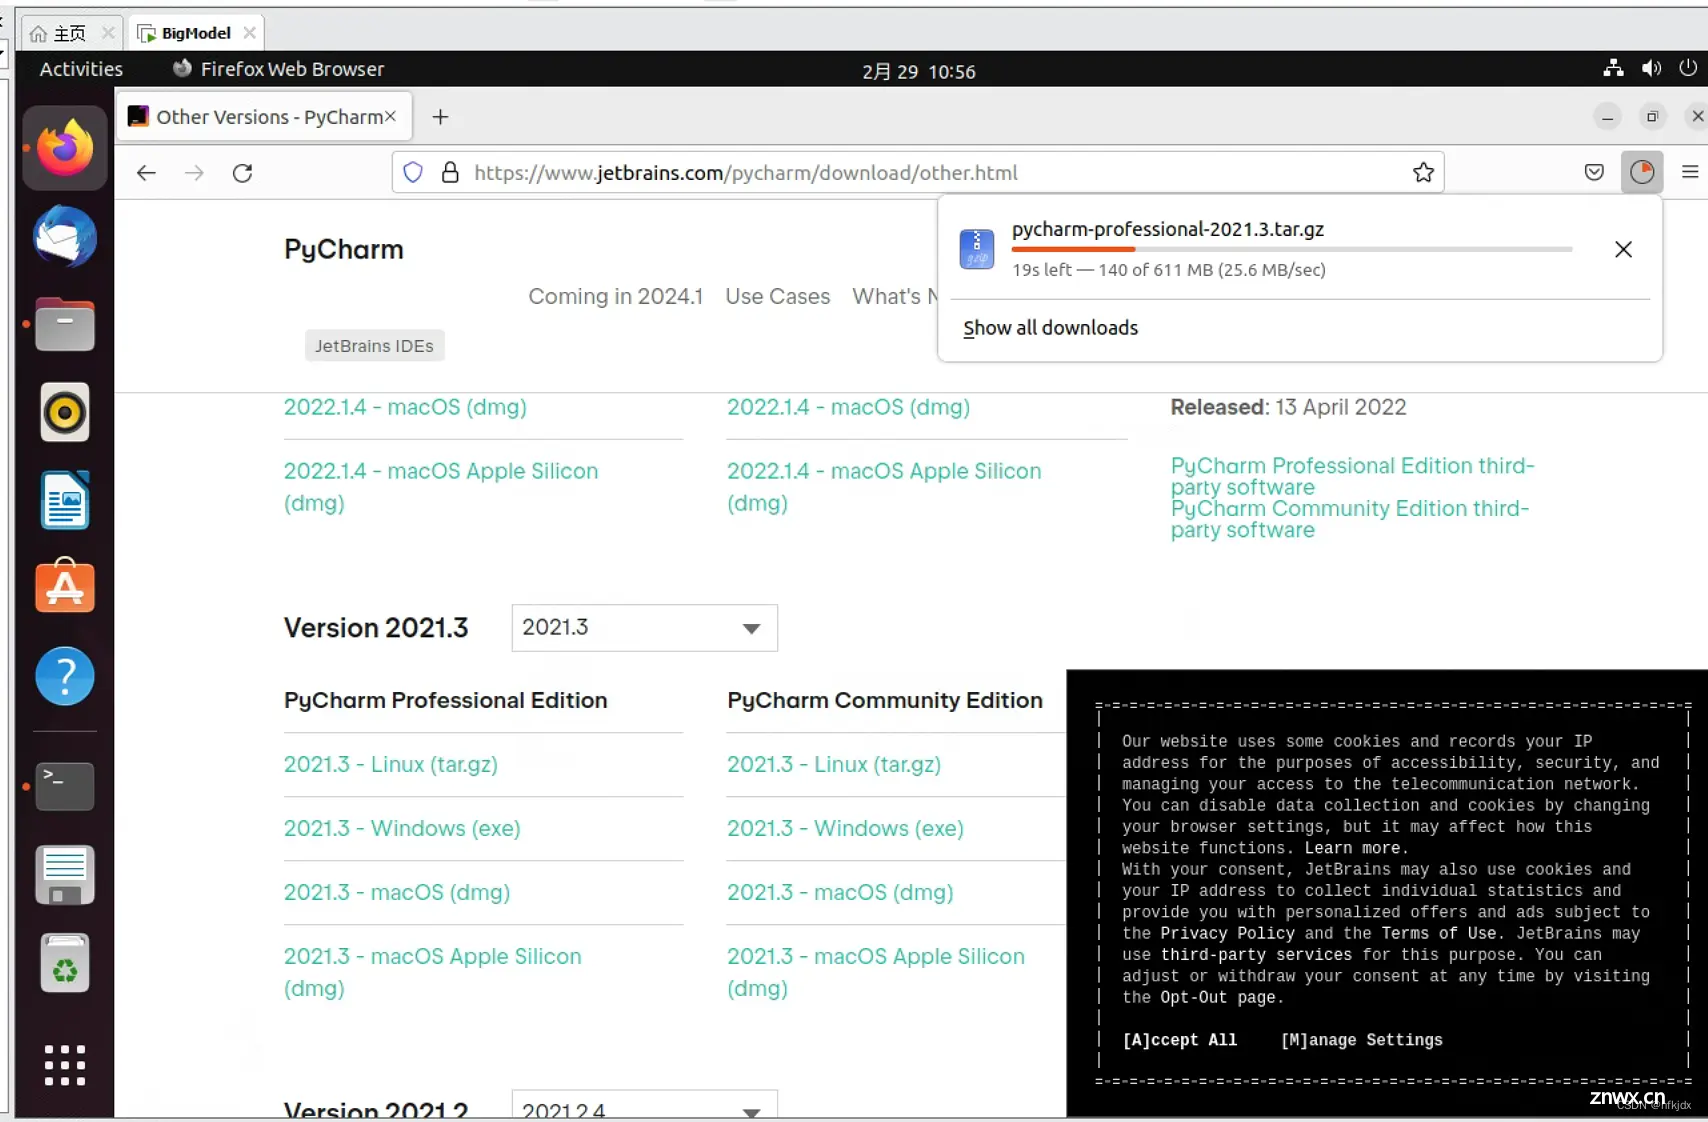Switch to the BigModel outer tab
Image resolution: width=1708 pixels, height=1122 pixels.
197,33
